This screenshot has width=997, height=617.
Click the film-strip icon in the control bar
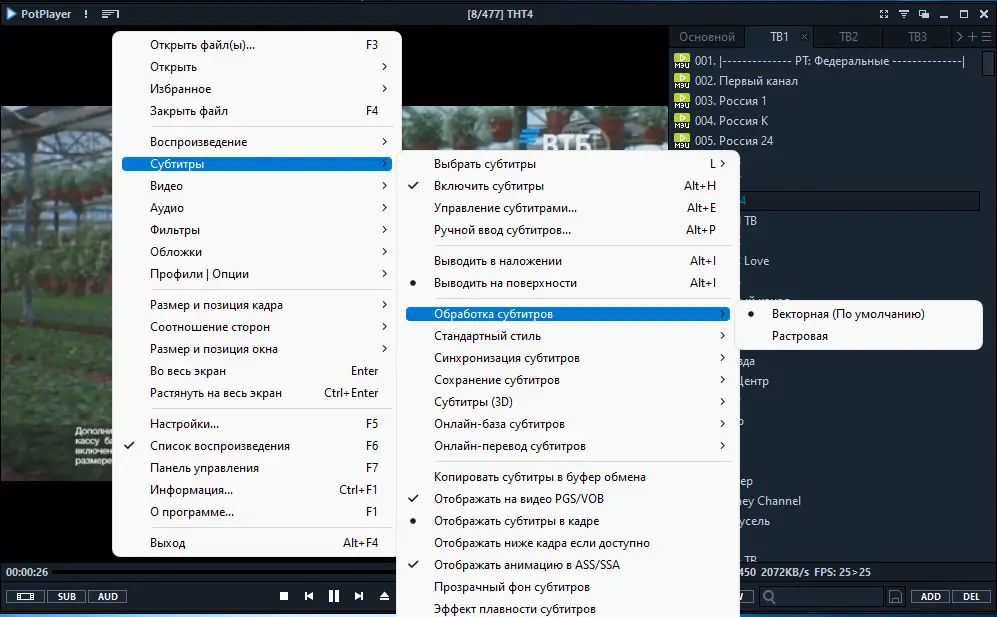23,596
